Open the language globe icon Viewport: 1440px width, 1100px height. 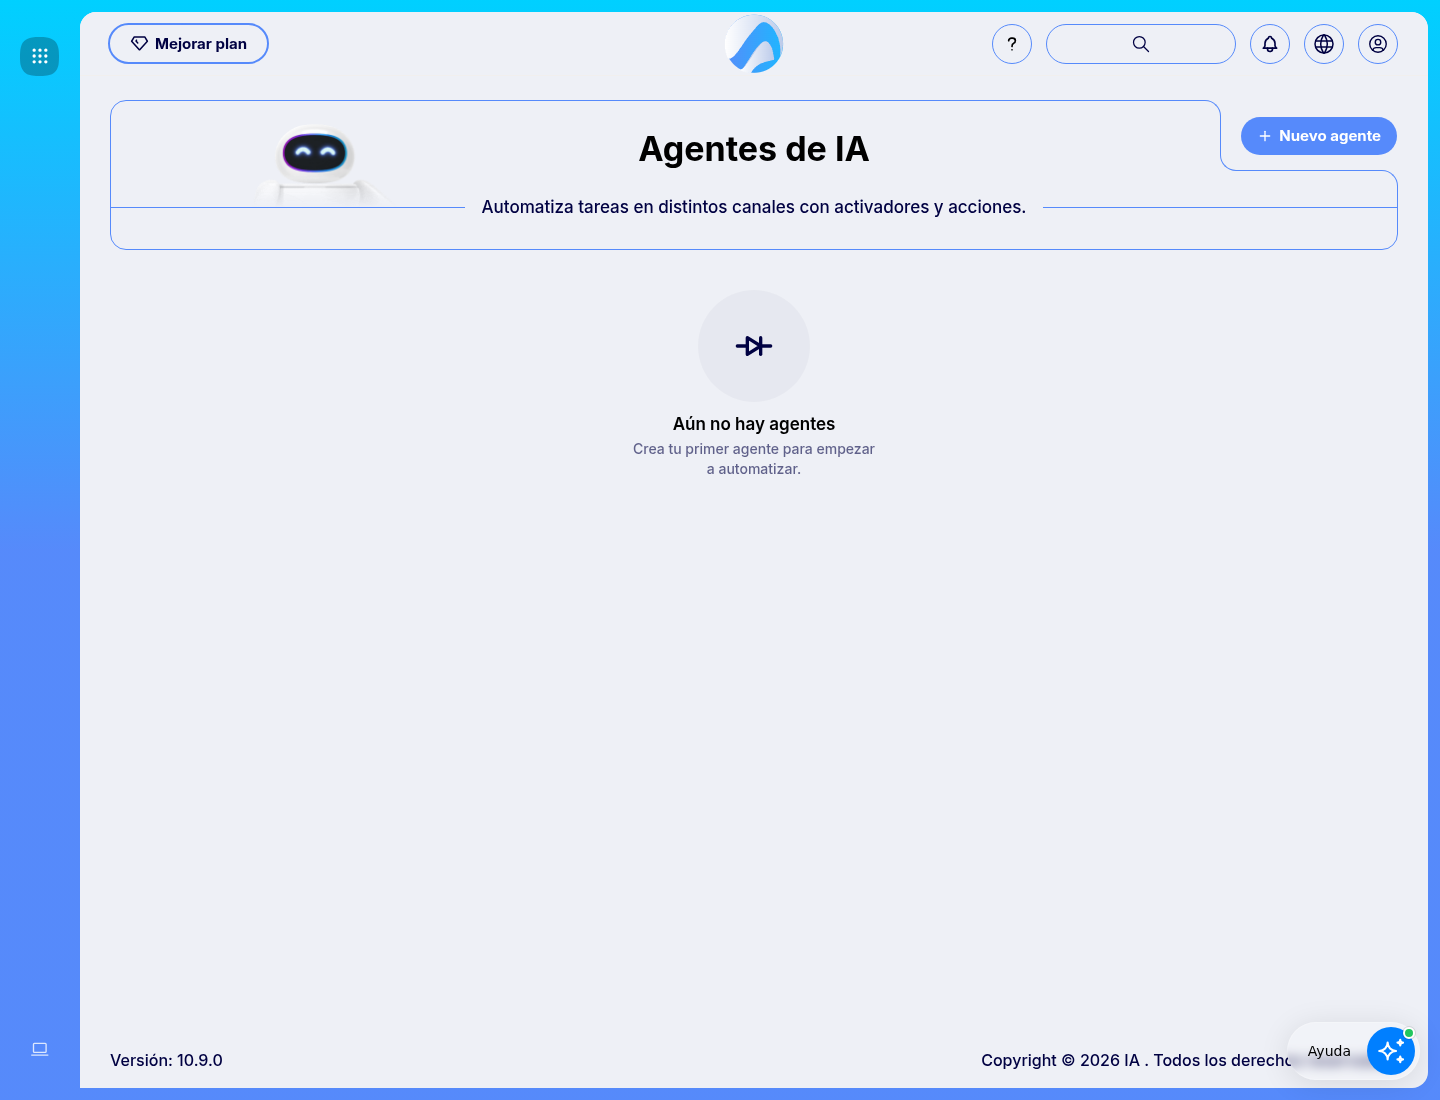tap(1324, 44)
